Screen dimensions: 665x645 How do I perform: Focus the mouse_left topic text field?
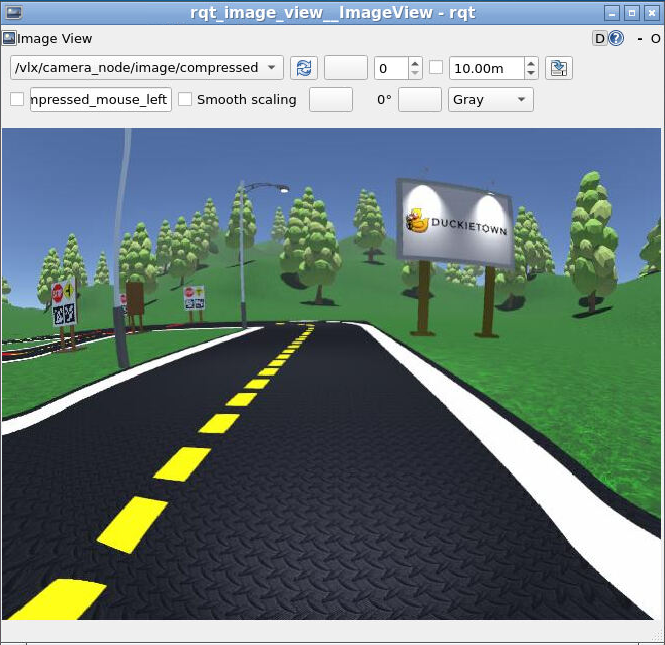click(100, 100)
